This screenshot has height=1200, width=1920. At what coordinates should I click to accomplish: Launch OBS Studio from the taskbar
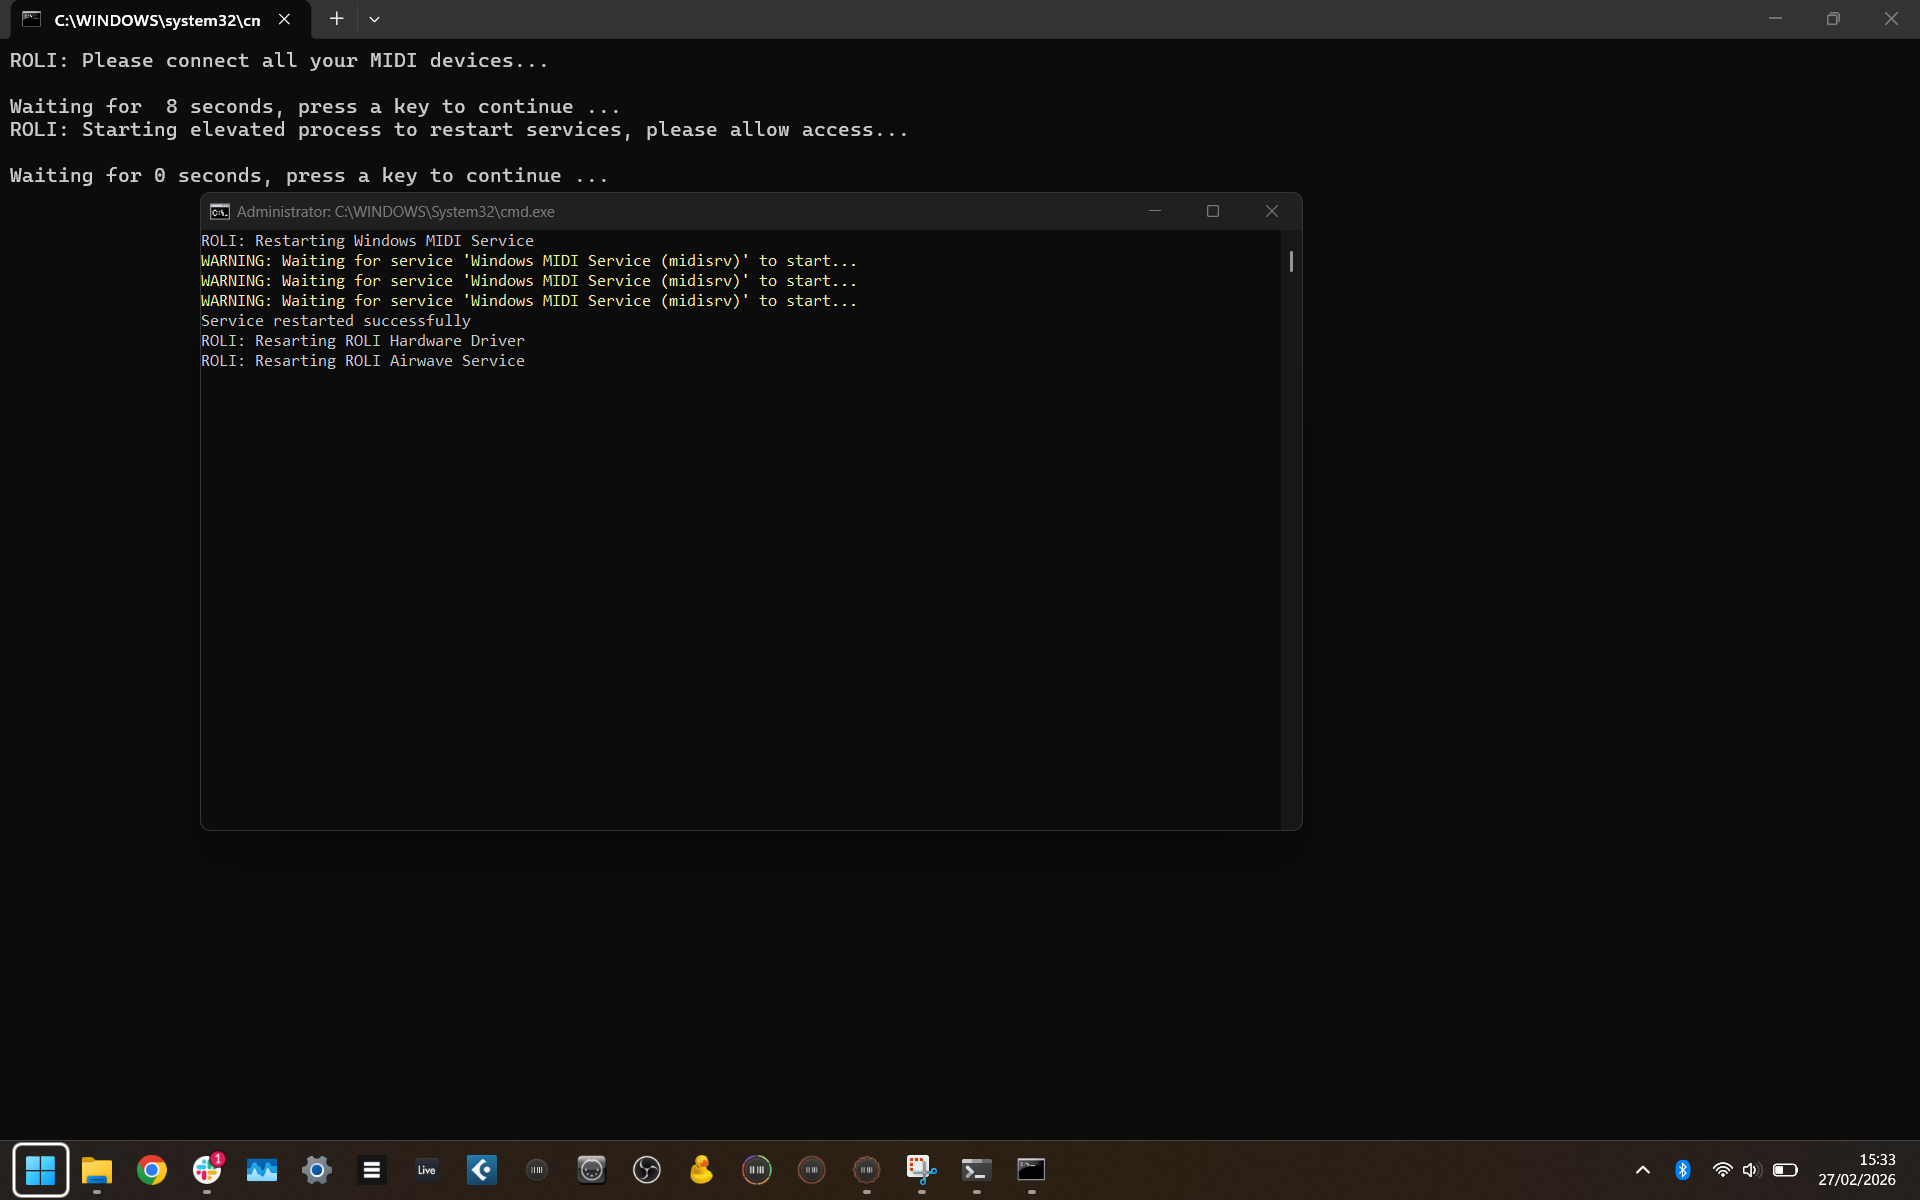[x=647, y=1169]
